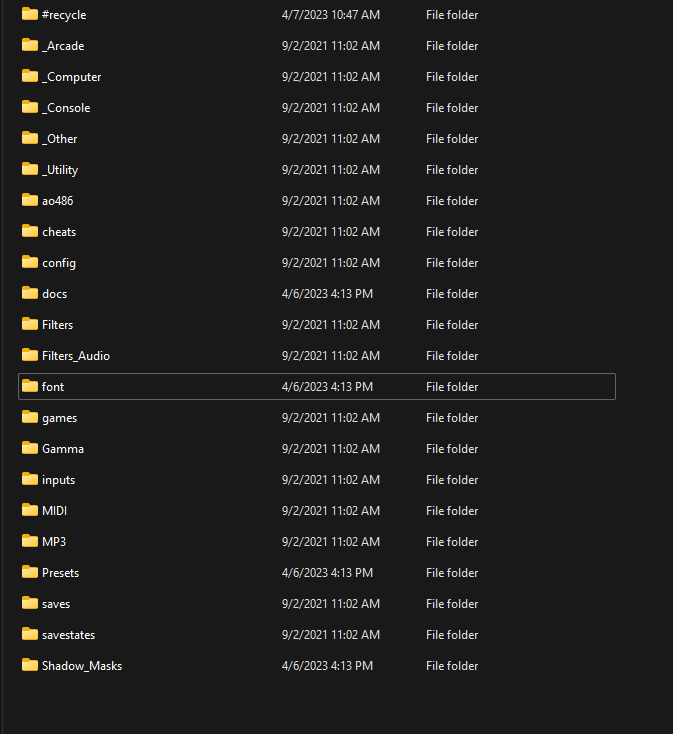Screen dimensions: 673x734
Task: Click the games folder modified date
Action: point(331,418)
